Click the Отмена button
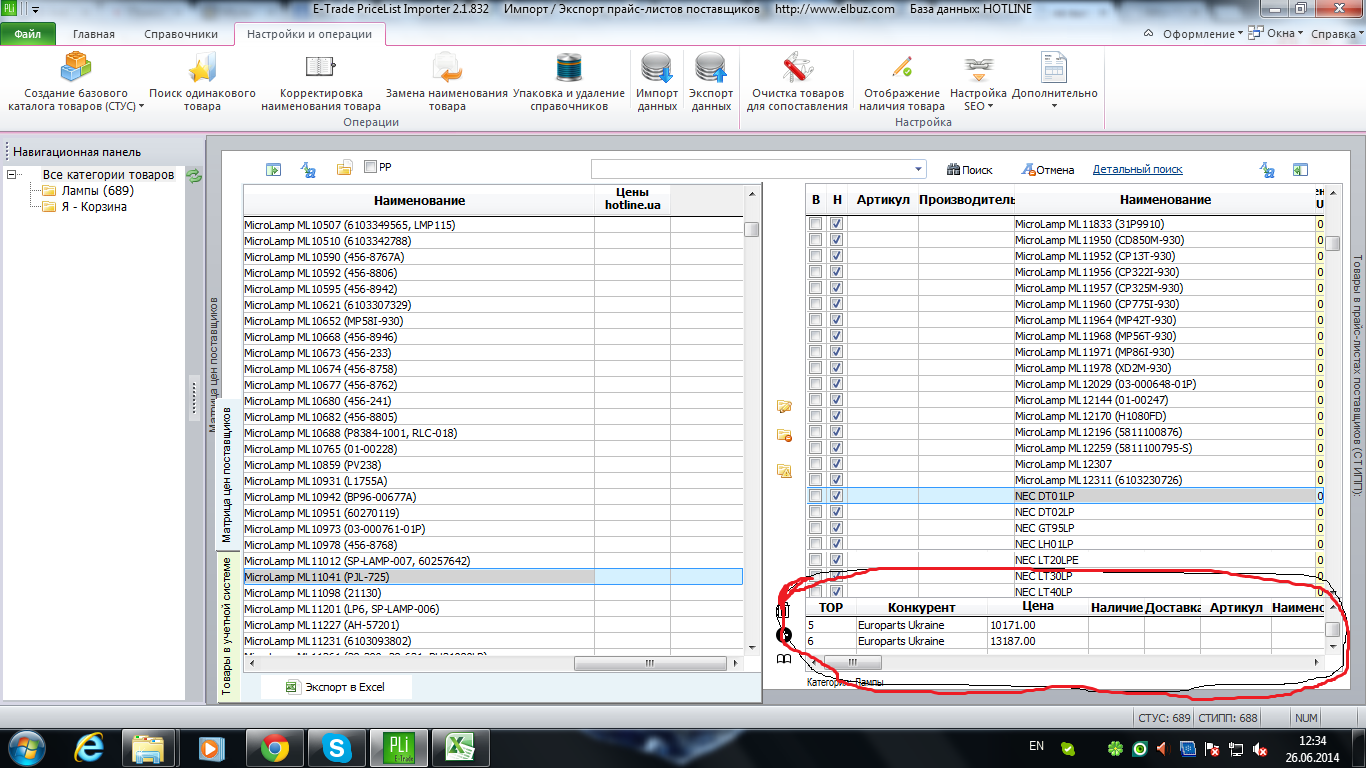The image size is (1366, 768). 1047,170
